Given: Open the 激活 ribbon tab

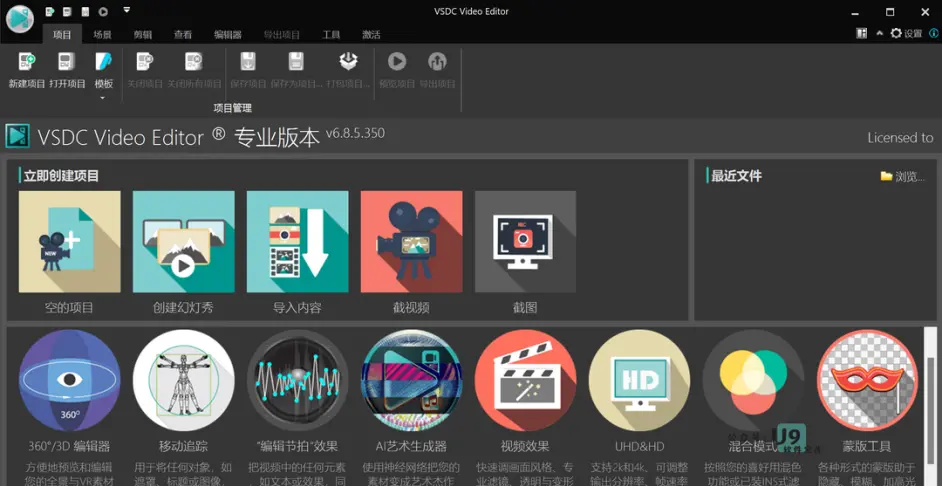Looking at the screenshot, I should 371,35.
